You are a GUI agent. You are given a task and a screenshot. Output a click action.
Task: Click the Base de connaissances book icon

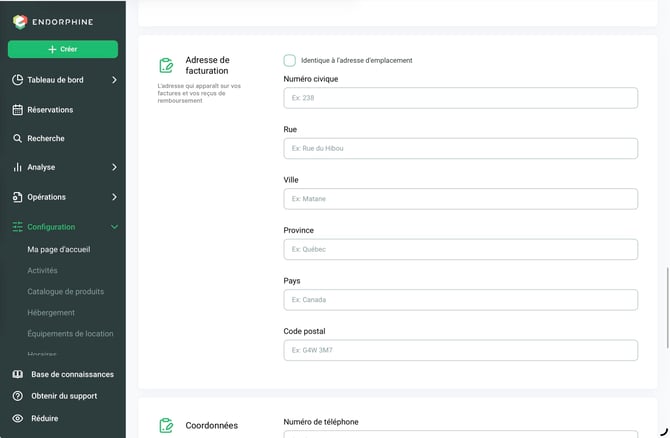[x=18, y=374]
